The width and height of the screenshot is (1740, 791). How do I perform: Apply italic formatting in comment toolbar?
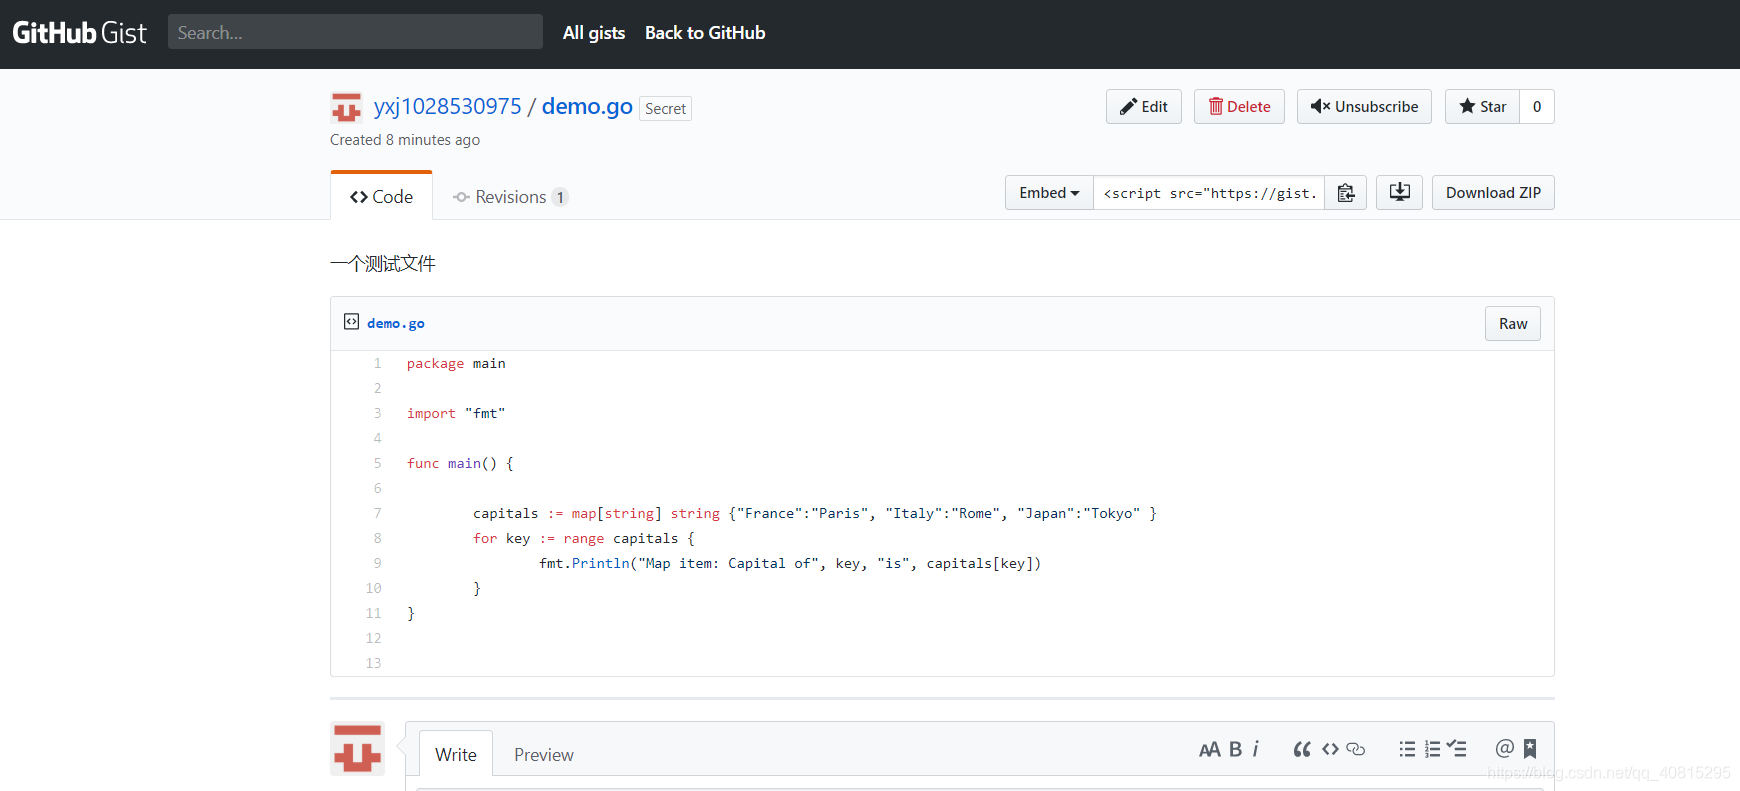click(1256, 749)
